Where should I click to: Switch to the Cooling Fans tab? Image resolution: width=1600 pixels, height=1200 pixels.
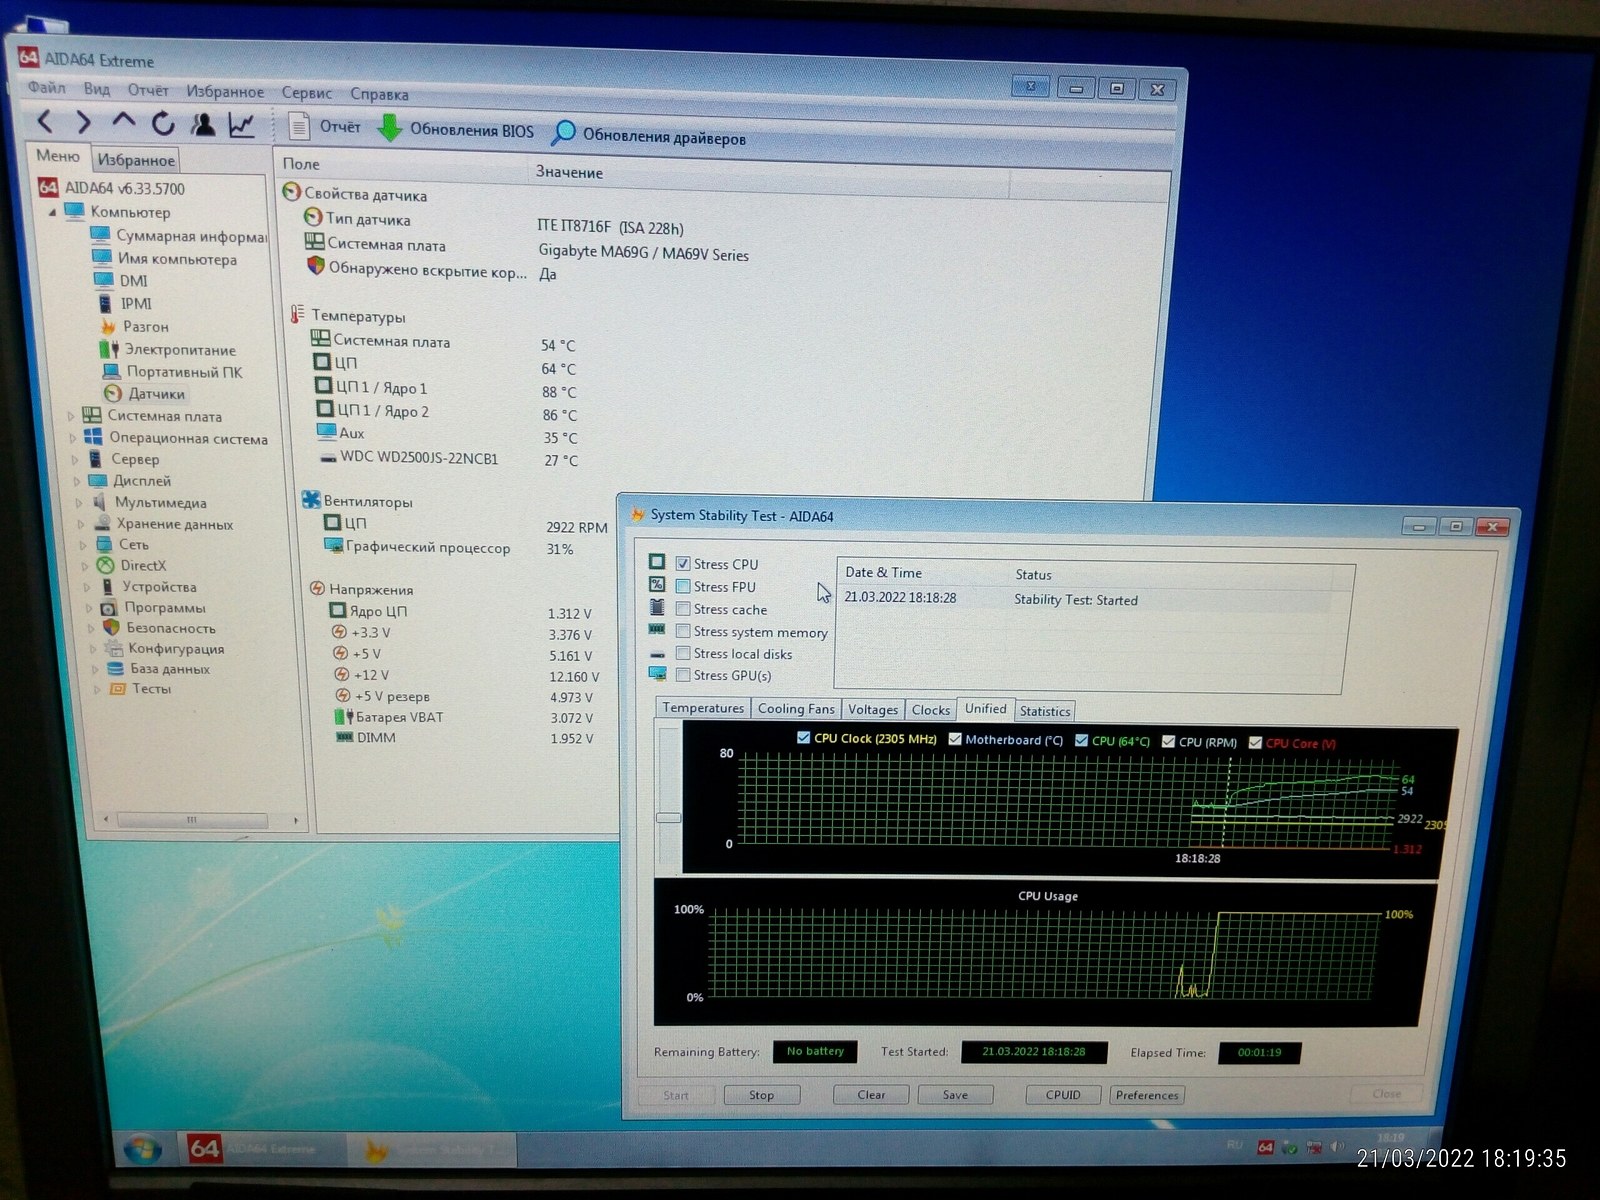pyautogui.click(x=796, y=709)
